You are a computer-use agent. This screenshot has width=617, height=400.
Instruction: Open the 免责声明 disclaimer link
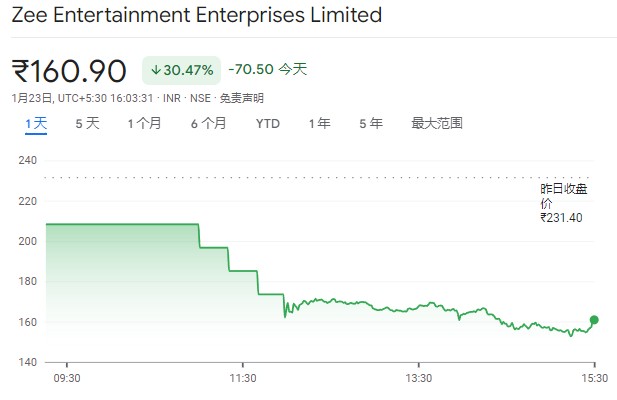point(242,98)
